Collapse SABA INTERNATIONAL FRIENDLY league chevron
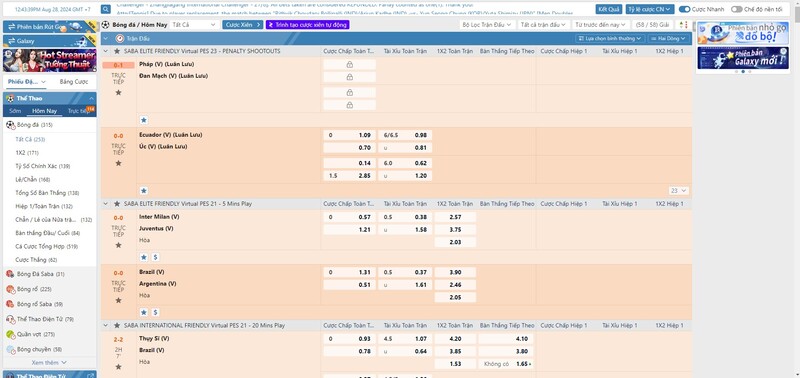800x378 pixels. 106,325
